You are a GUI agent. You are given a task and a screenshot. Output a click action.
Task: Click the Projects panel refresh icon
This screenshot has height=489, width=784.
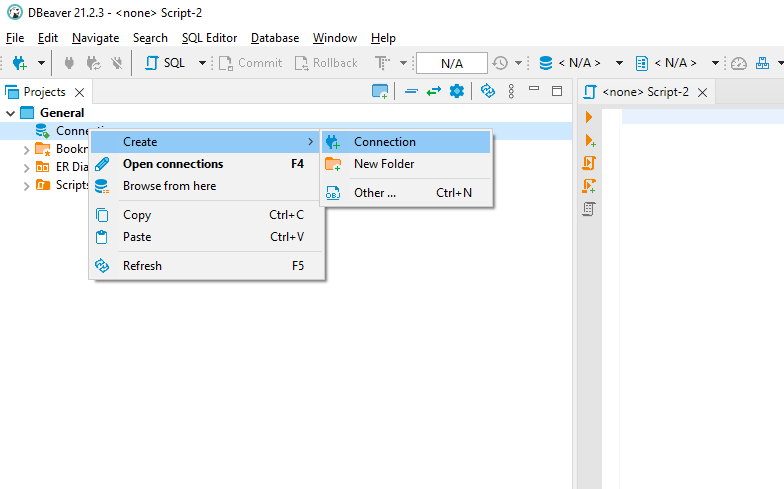[488, 91]
